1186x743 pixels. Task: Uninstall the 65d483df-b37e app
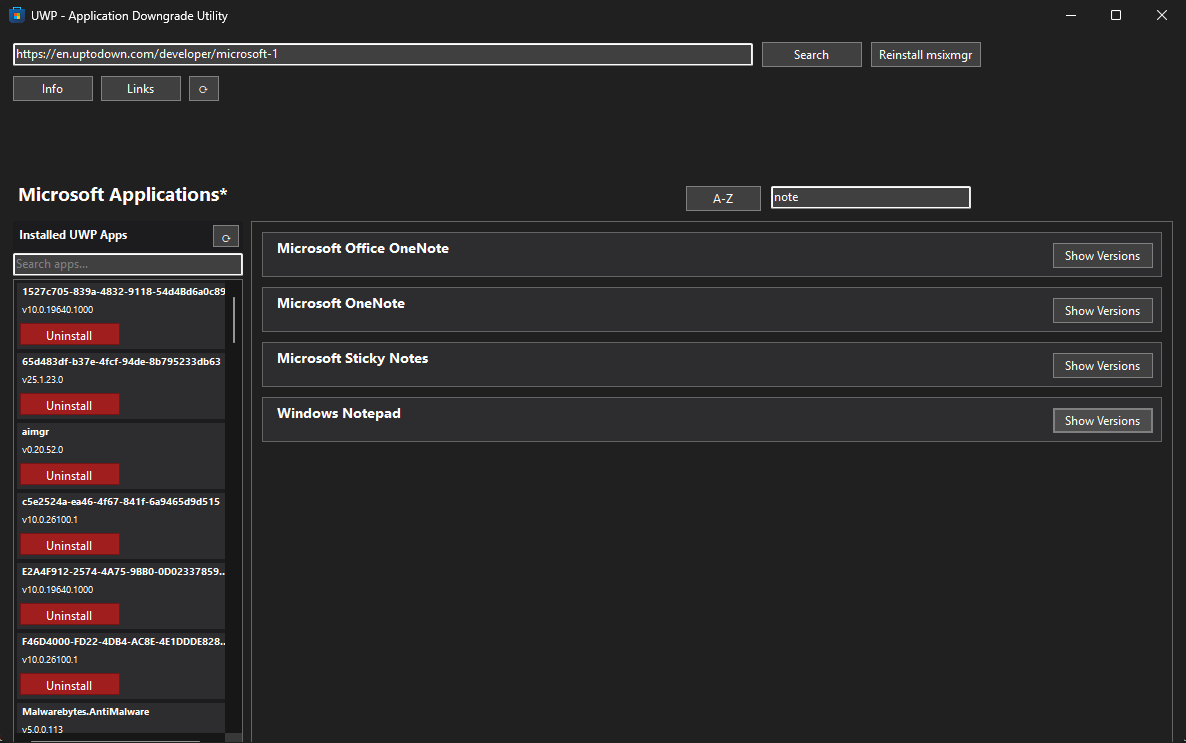(70, 406)
